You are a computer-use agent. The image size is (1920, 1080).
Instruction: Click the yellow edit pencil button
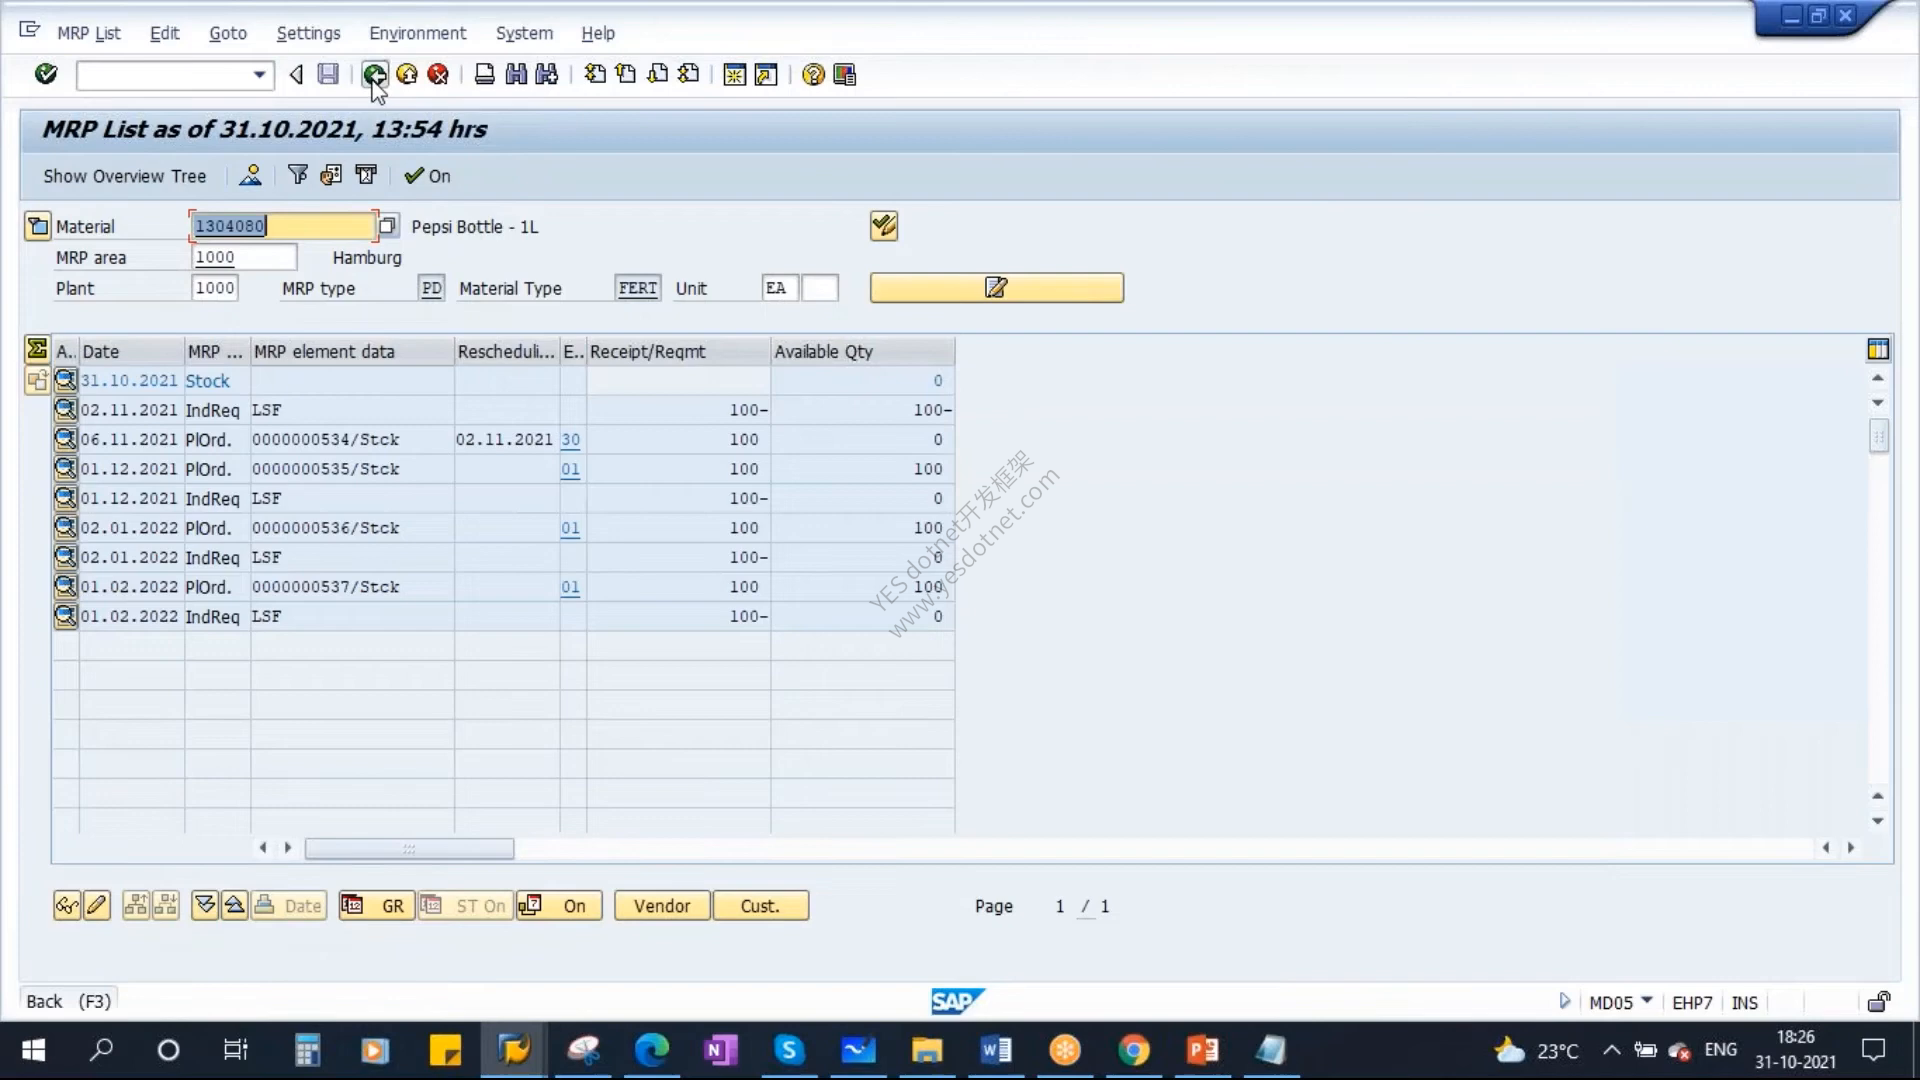[x=996, y=288]
